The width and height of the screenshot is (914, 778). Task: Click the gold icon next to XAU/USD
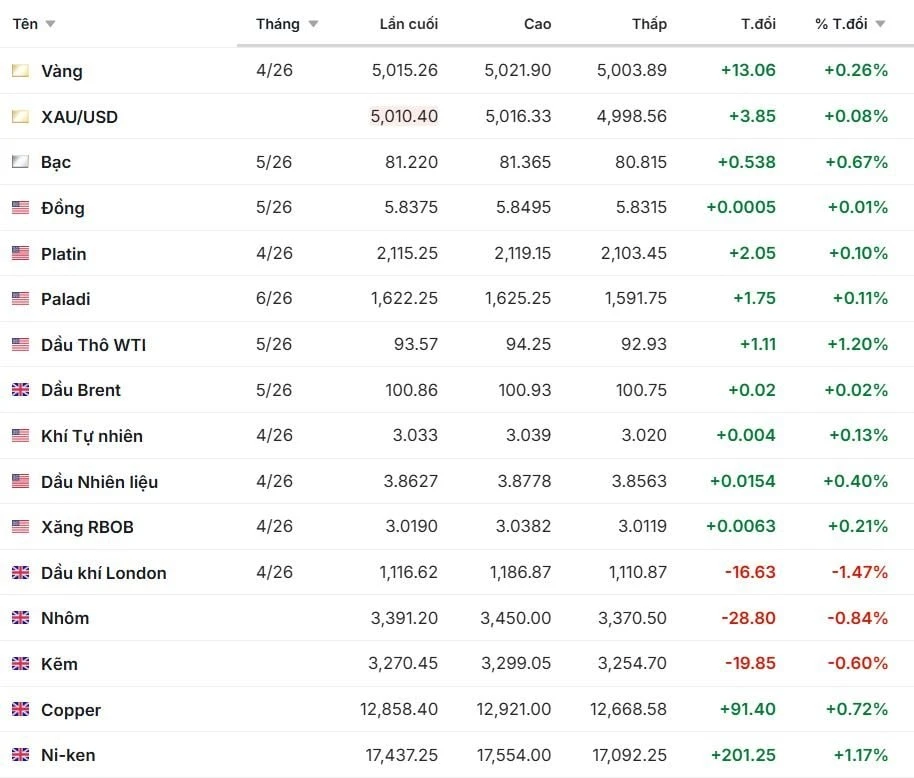click(20, 117)
